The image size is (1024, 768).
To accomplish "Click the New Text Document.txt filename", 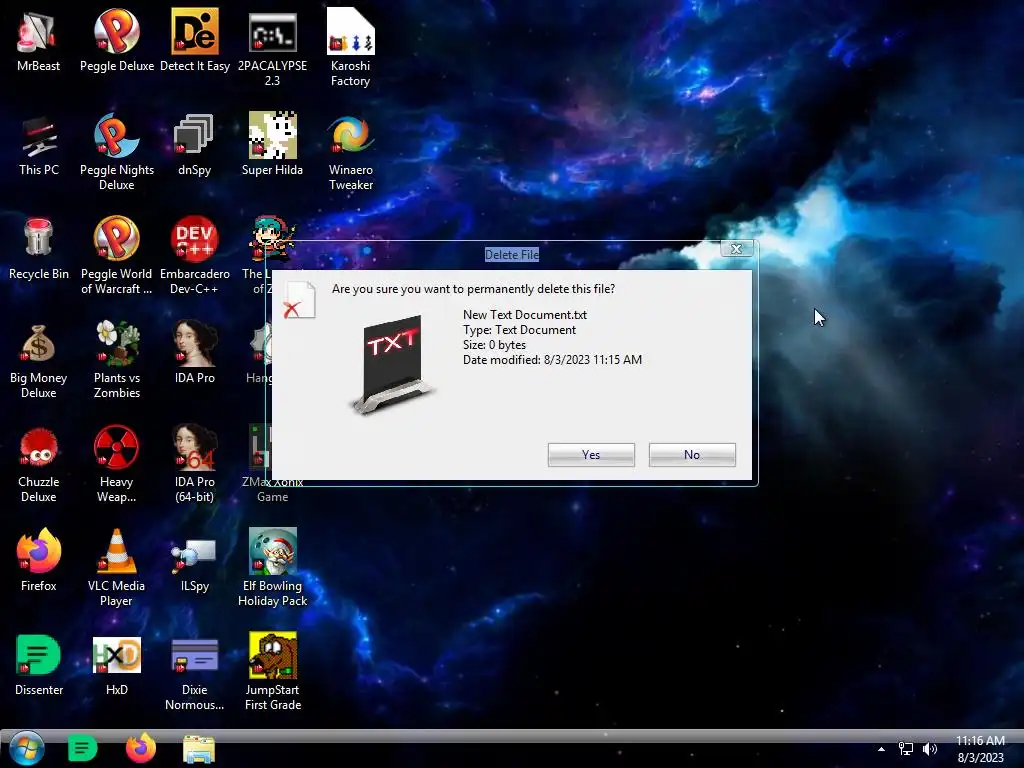I will point(525,315).
